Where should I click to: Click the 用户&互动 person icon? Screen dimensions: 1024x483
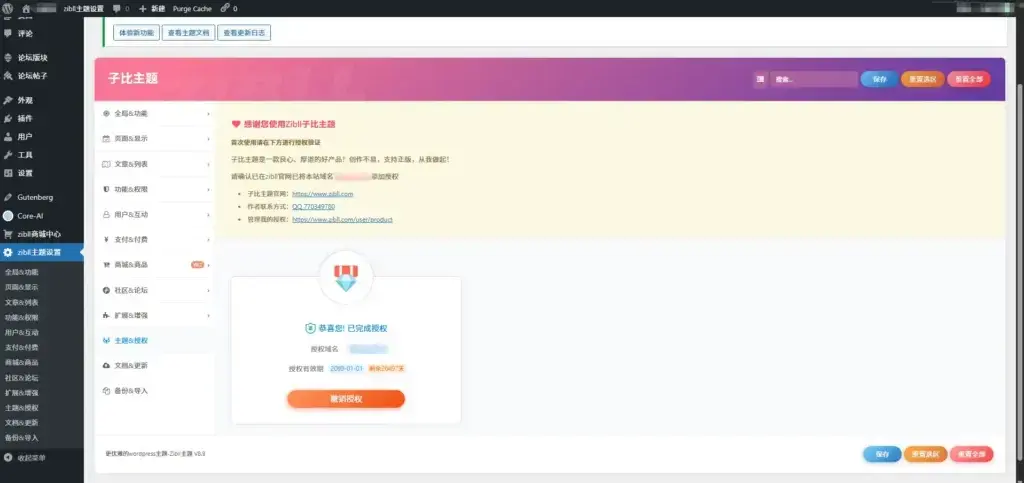(x=106, y=214)
